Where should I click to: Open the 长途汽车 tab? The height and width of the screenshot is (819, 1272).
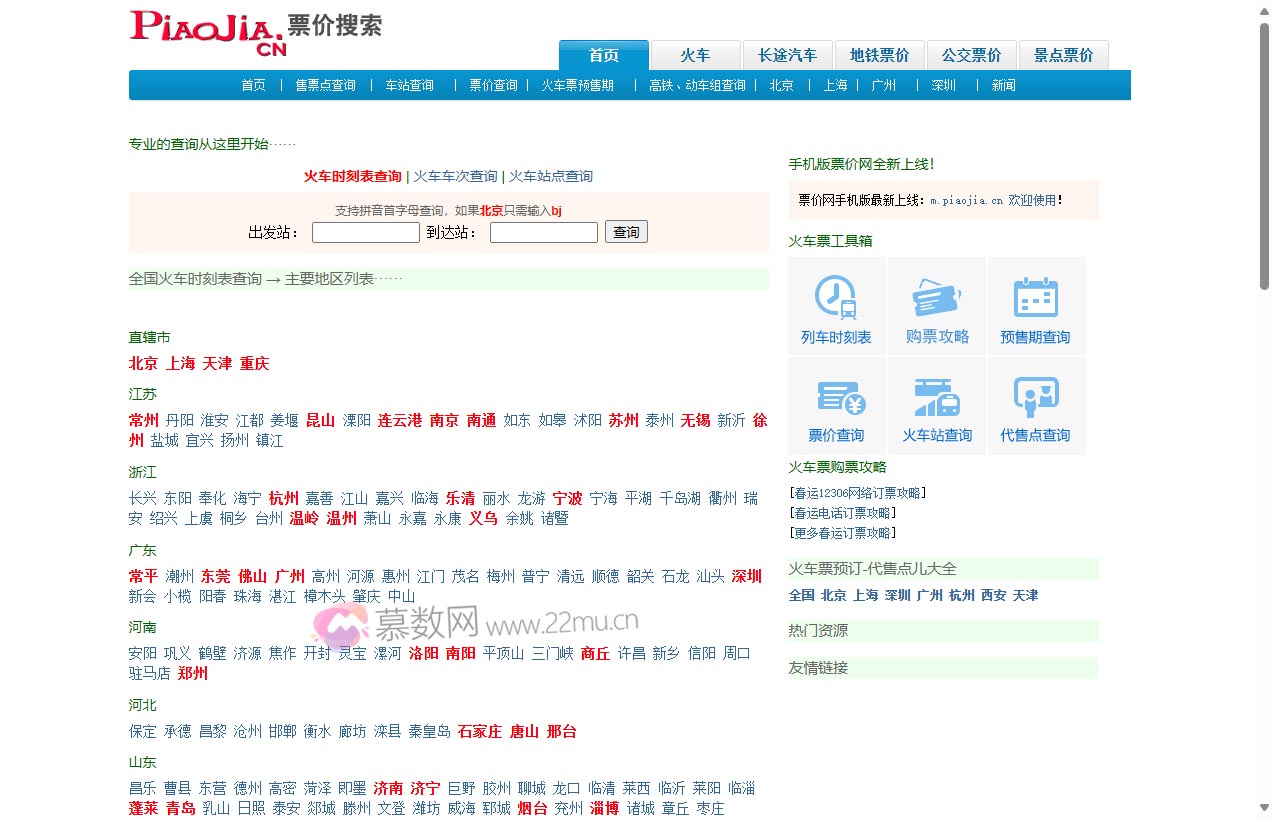pyautogui.click(x=787, y=55)
